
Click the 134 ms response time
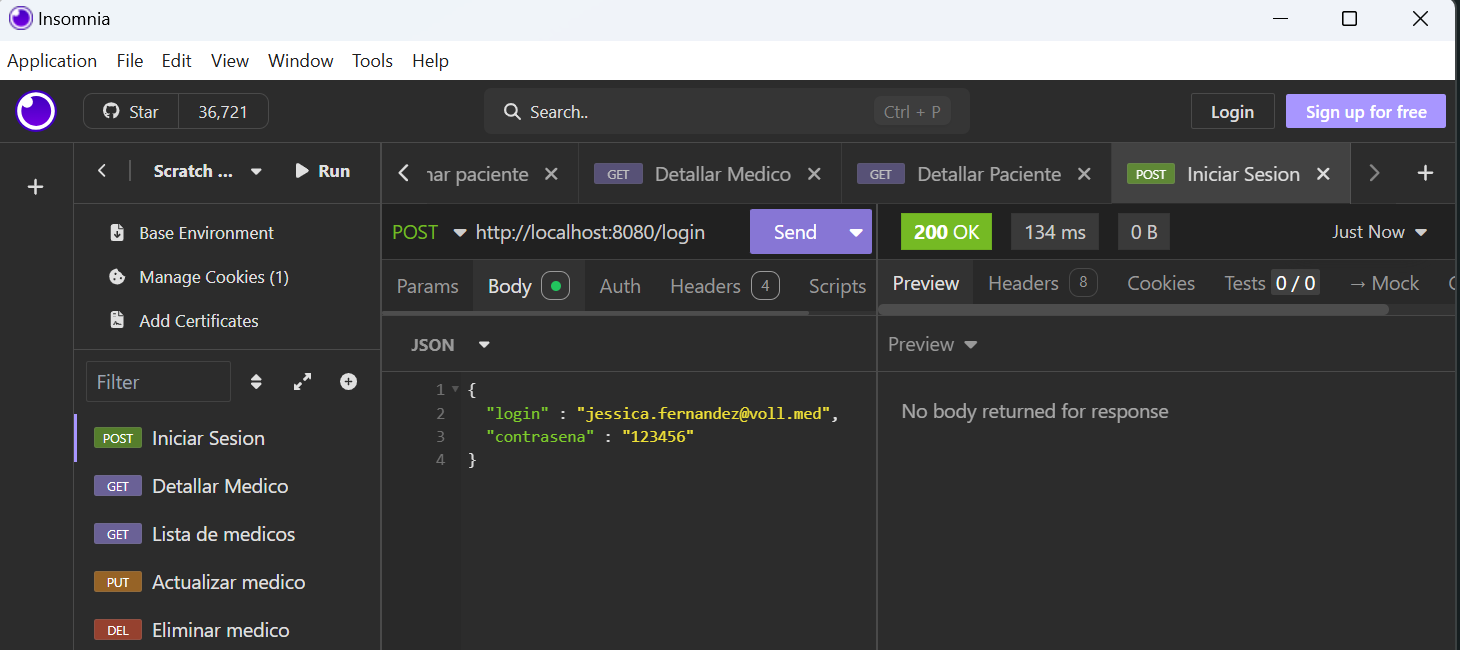tap(1055, 232)
